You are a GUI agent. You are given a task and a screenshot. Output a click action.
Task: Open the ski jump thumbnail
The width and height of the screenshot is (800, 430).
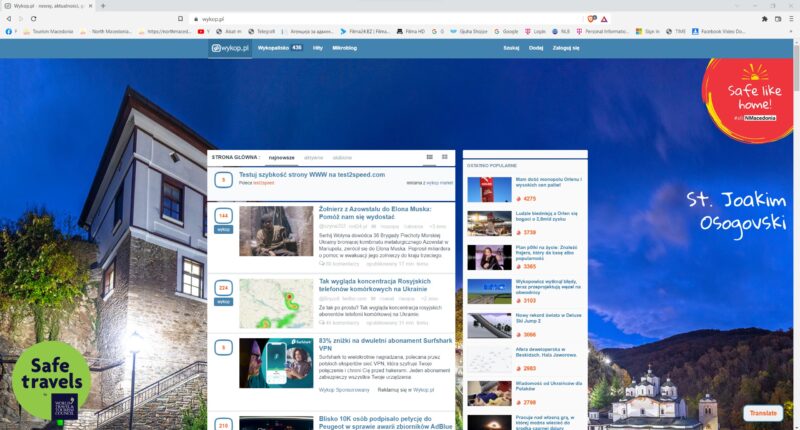[x=489, y=325]
